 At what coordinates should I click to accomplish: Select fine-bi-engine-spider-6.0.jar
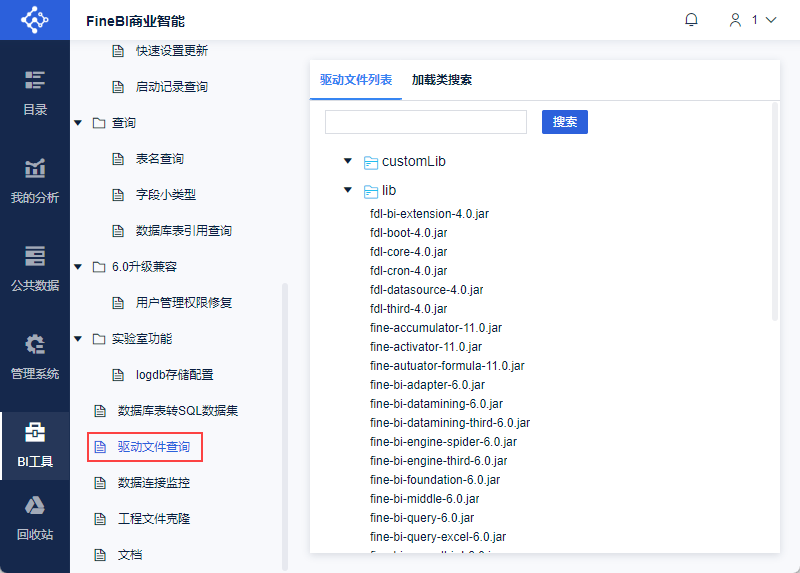click(x=443, y=442)
